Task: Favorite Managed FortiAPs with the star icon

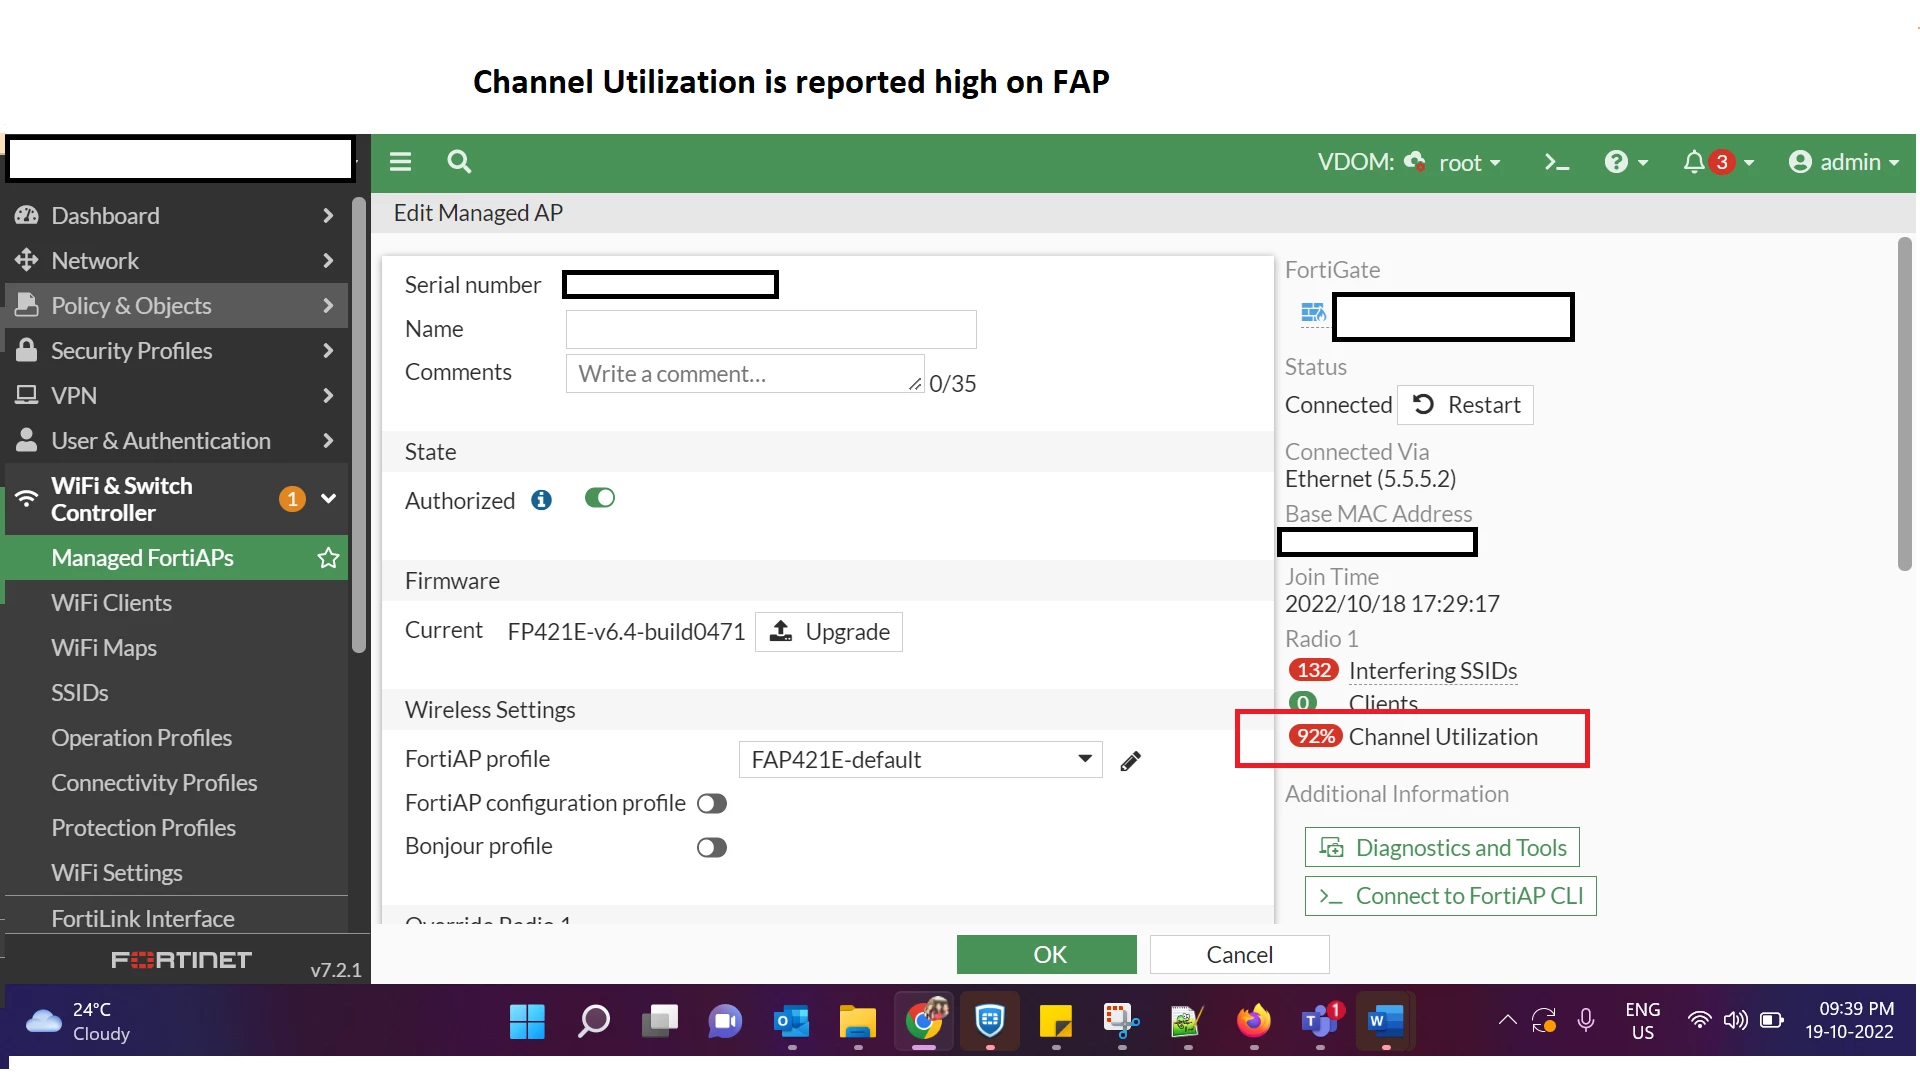Action: point(328,558)
